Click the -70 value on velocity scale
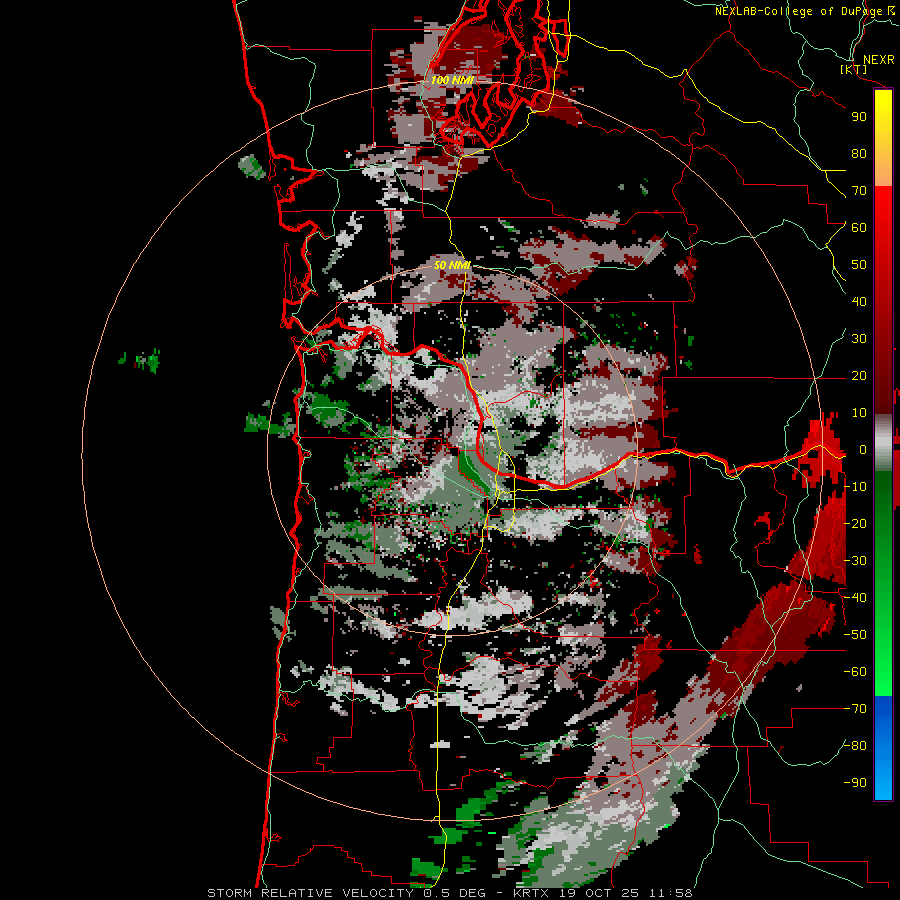The image size is (900, 900). 855,709
